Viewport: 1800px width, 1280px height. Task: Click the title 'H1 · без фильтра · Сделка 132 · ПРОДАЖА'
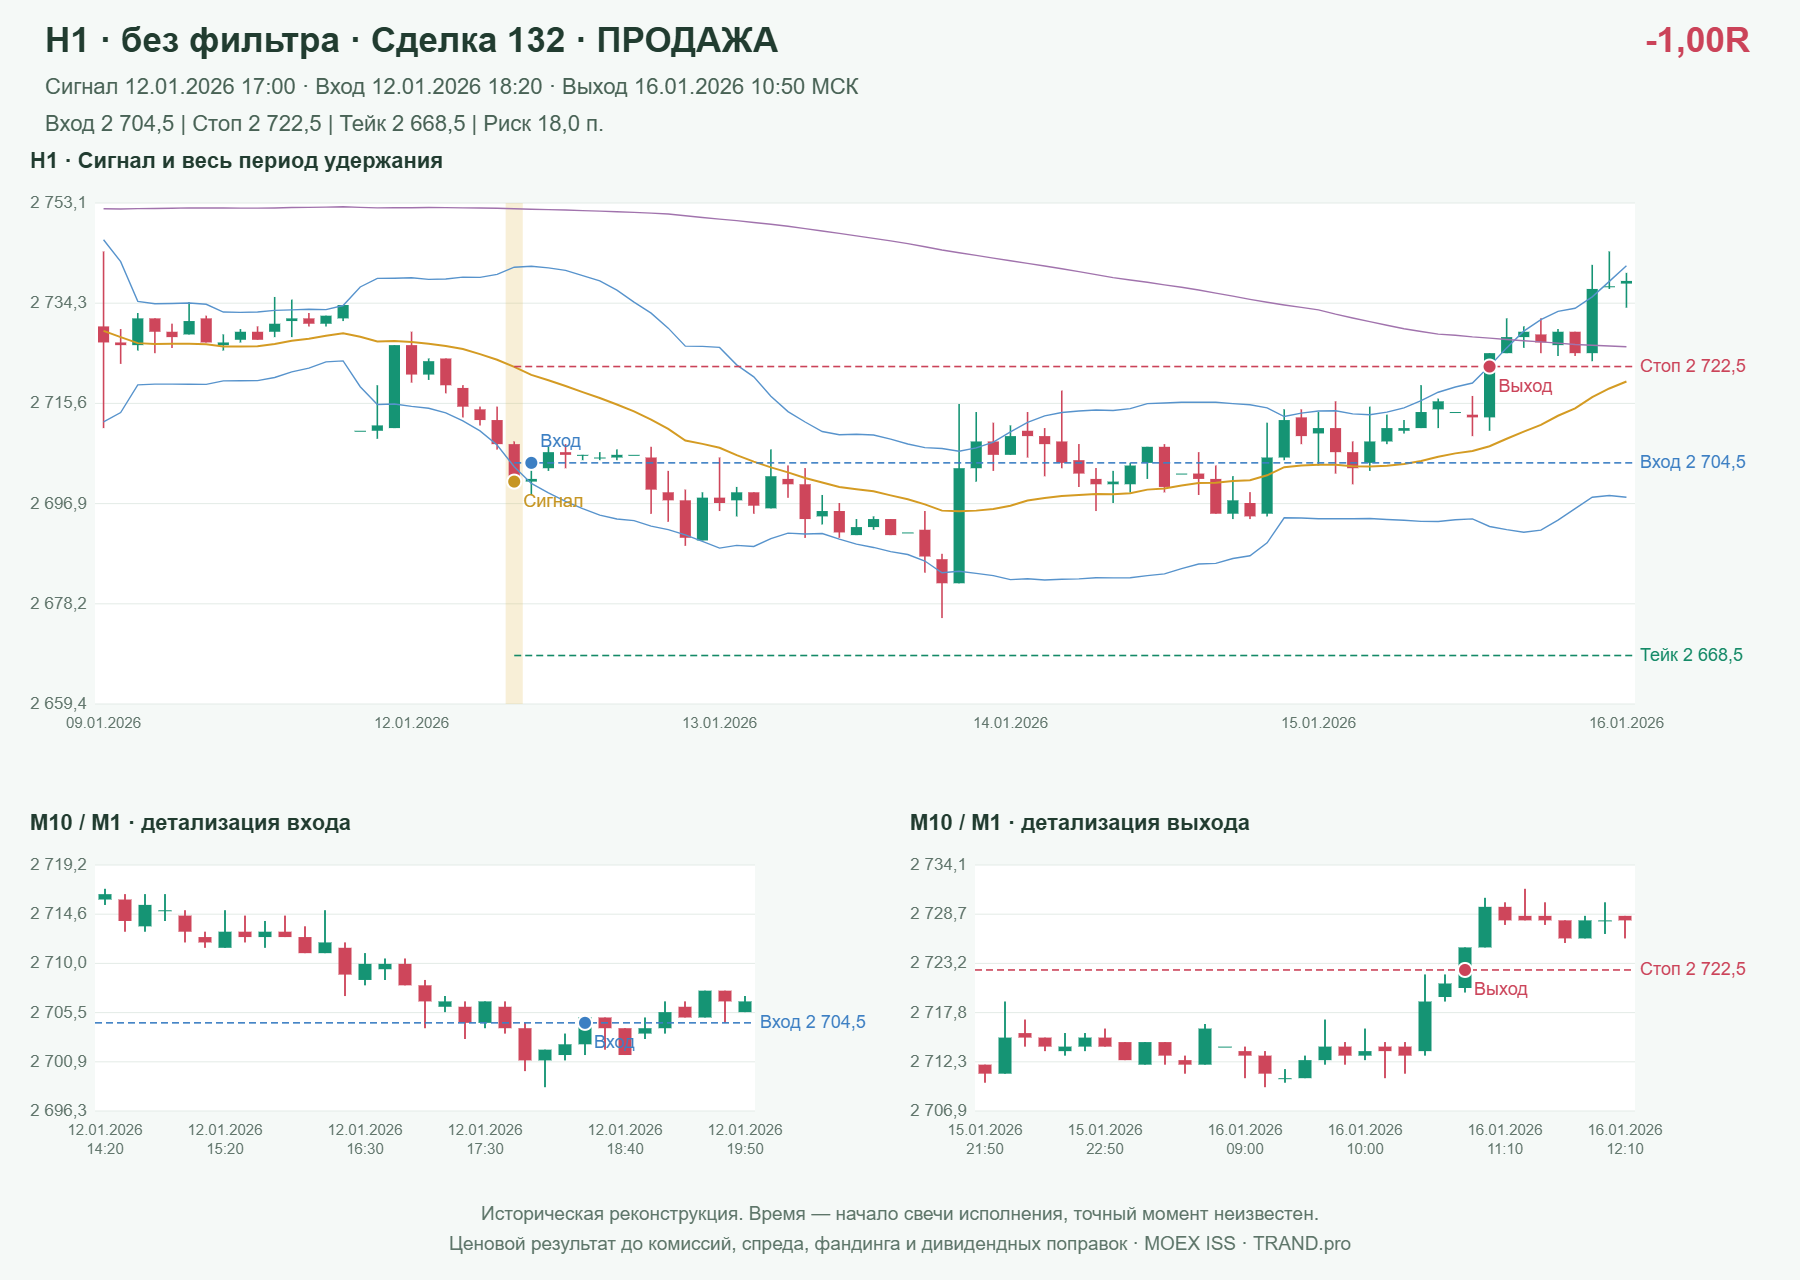pos(411,40)
